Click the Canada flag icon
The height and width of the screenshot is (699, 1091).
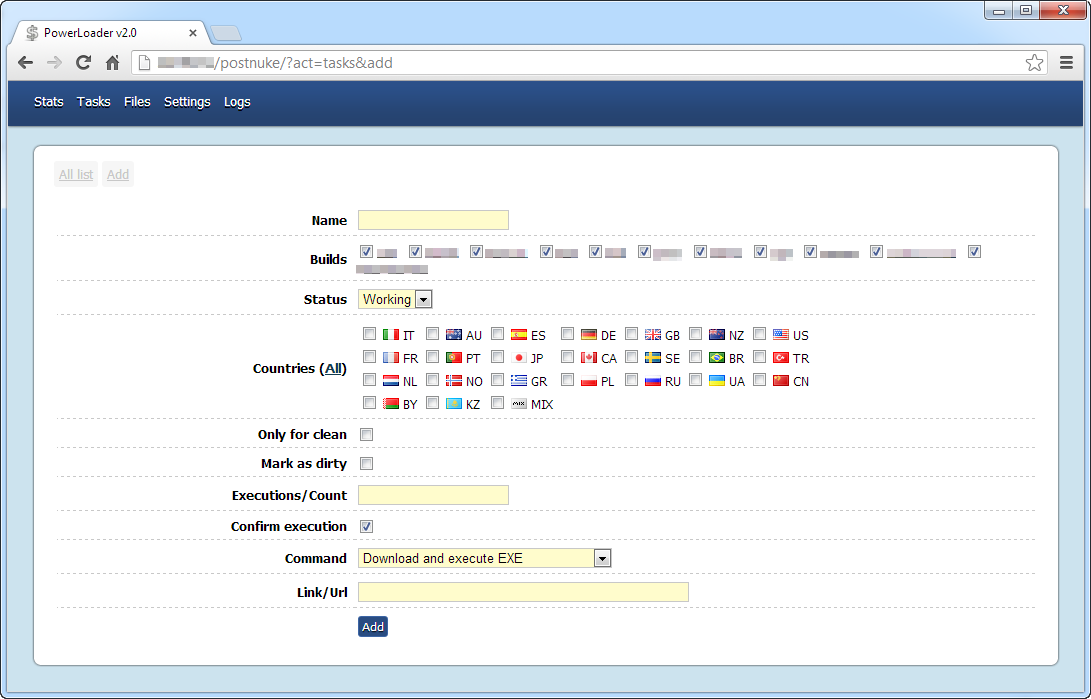(x=589, y=357)
